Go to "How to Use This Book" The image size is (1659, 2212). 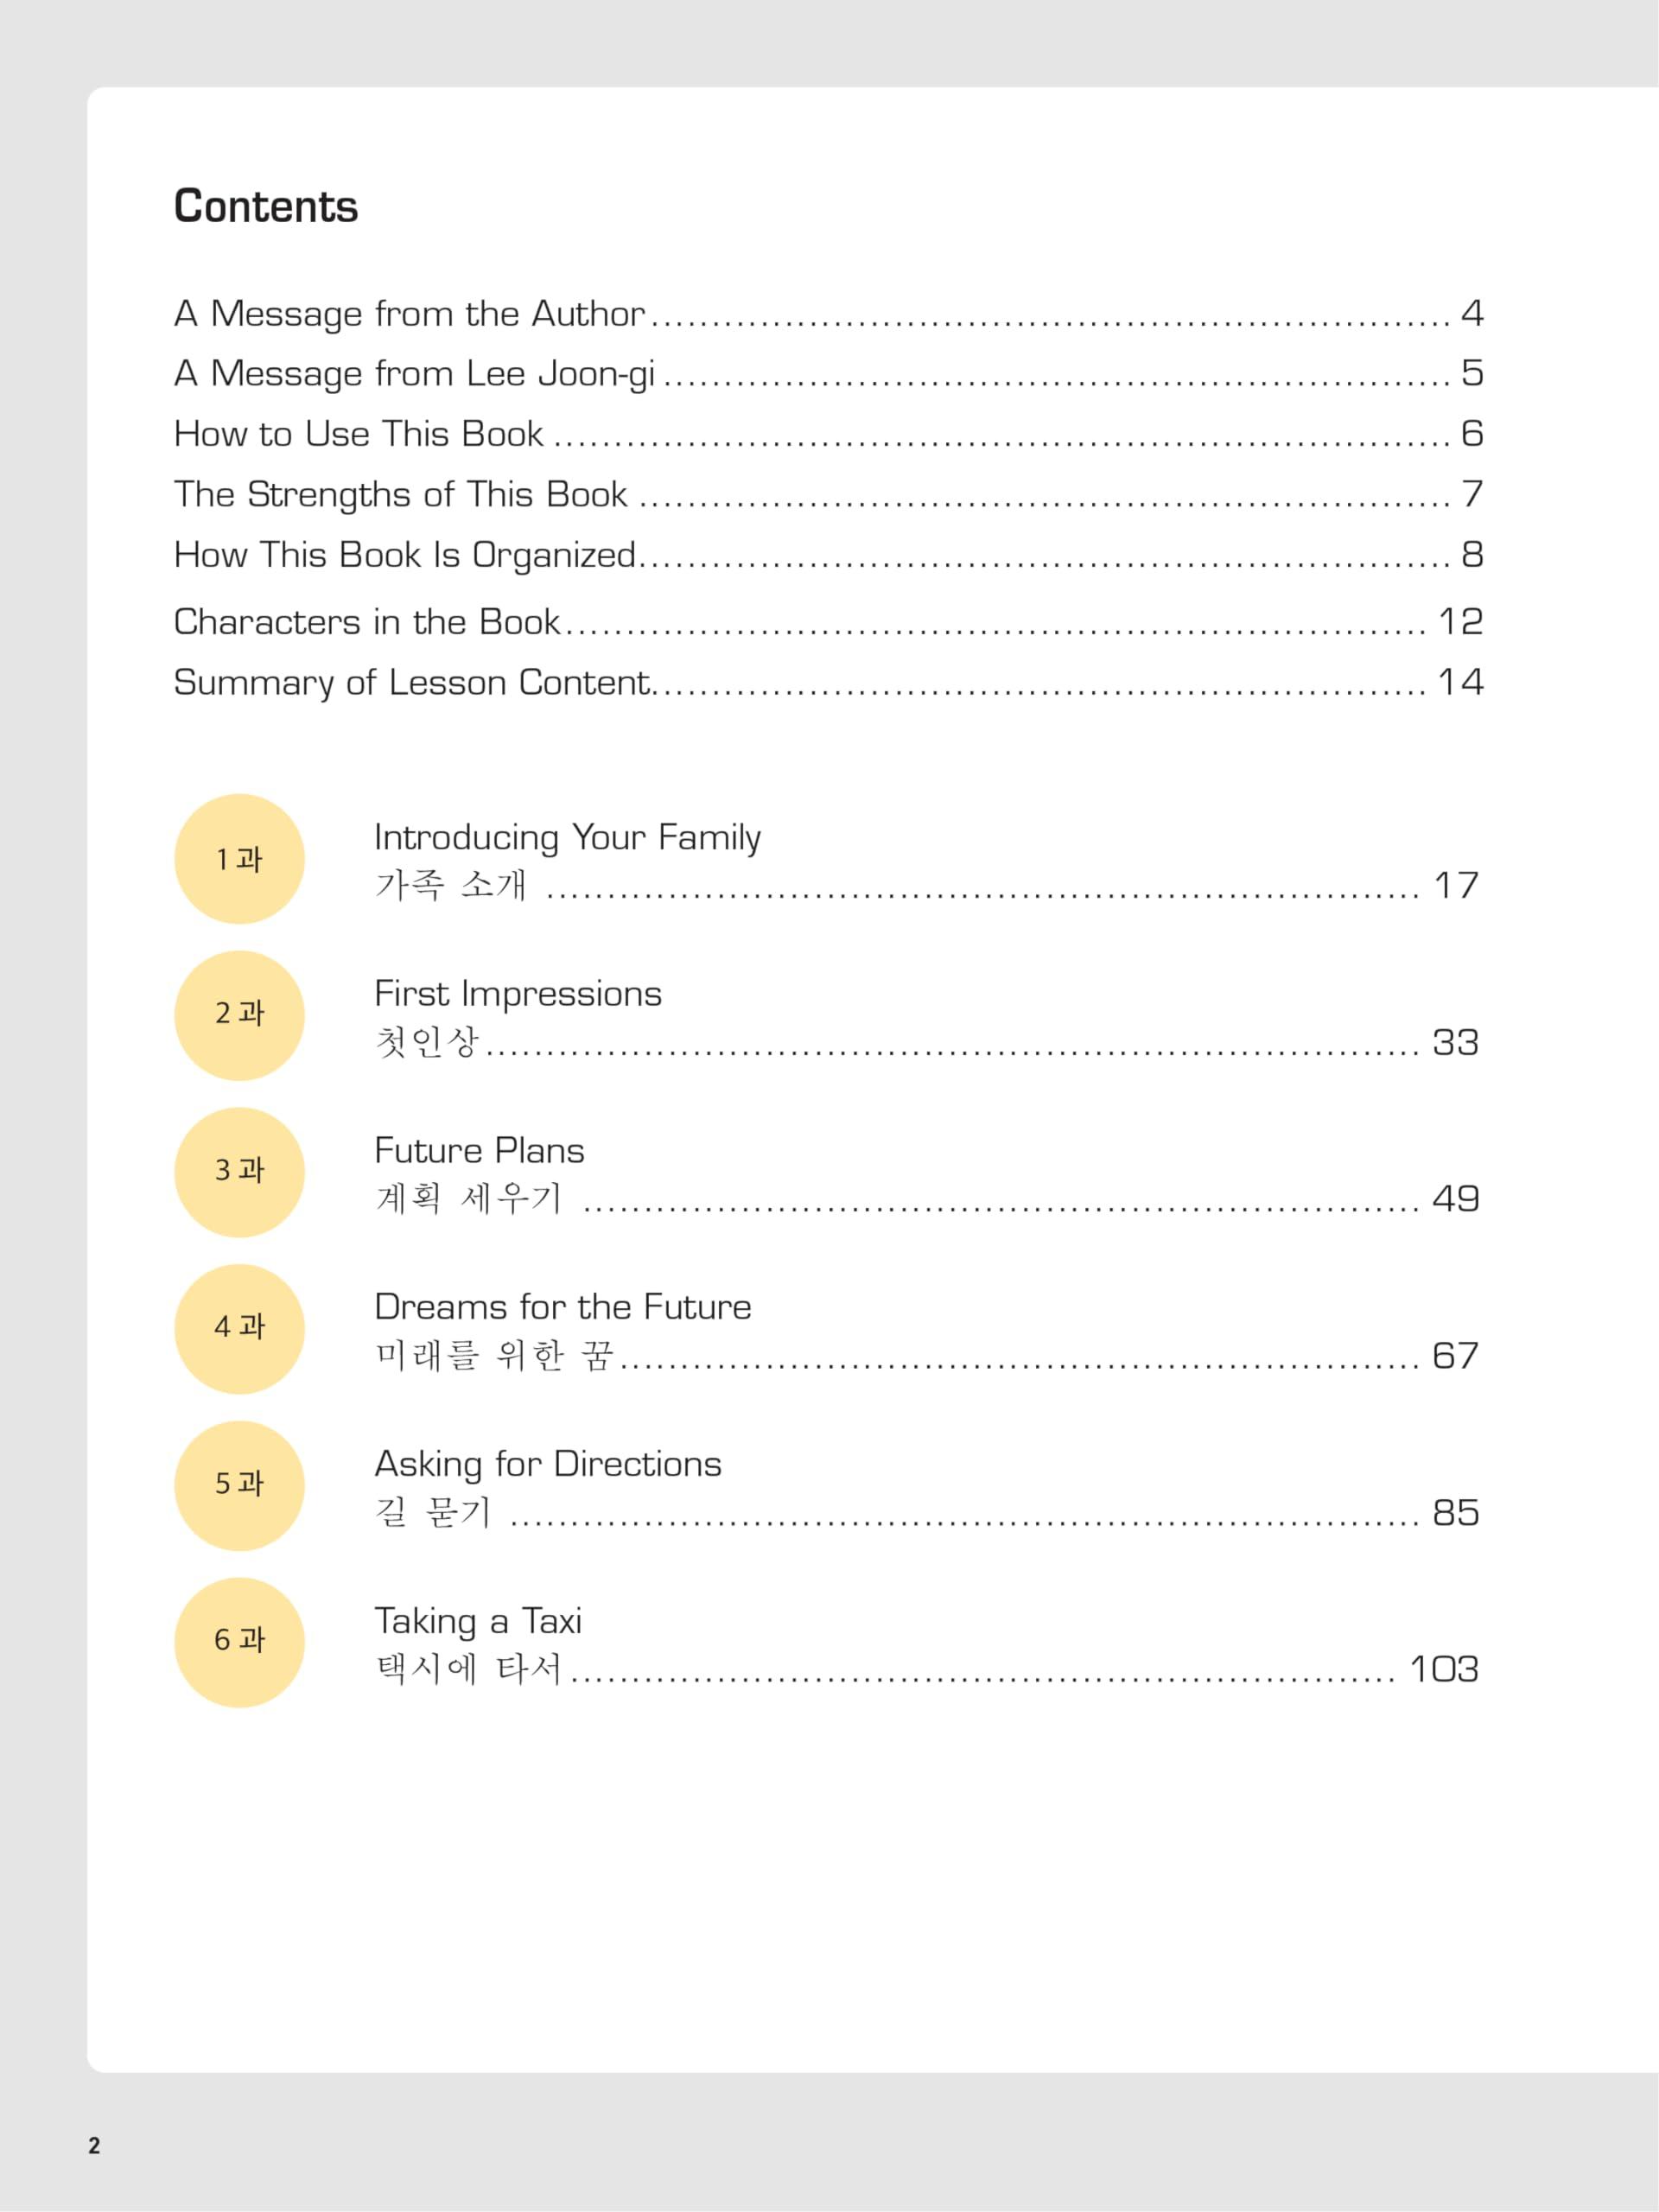pos(358,434)
